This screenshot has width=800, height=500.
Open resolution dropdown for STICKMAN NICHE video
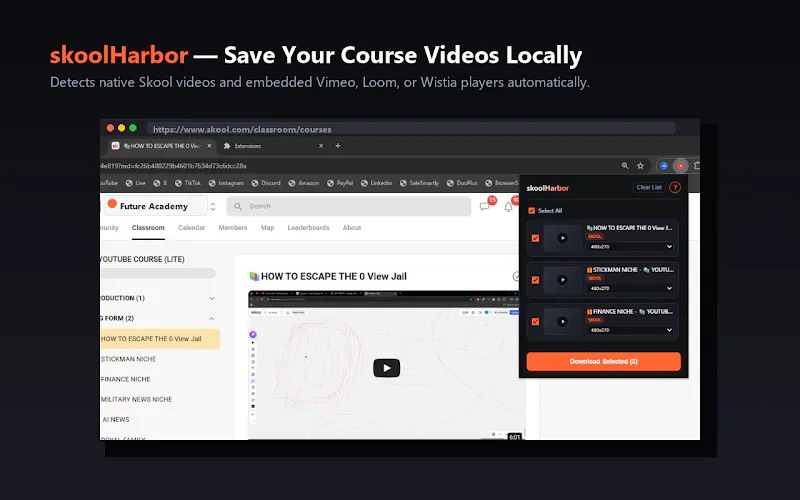[630, 289]
